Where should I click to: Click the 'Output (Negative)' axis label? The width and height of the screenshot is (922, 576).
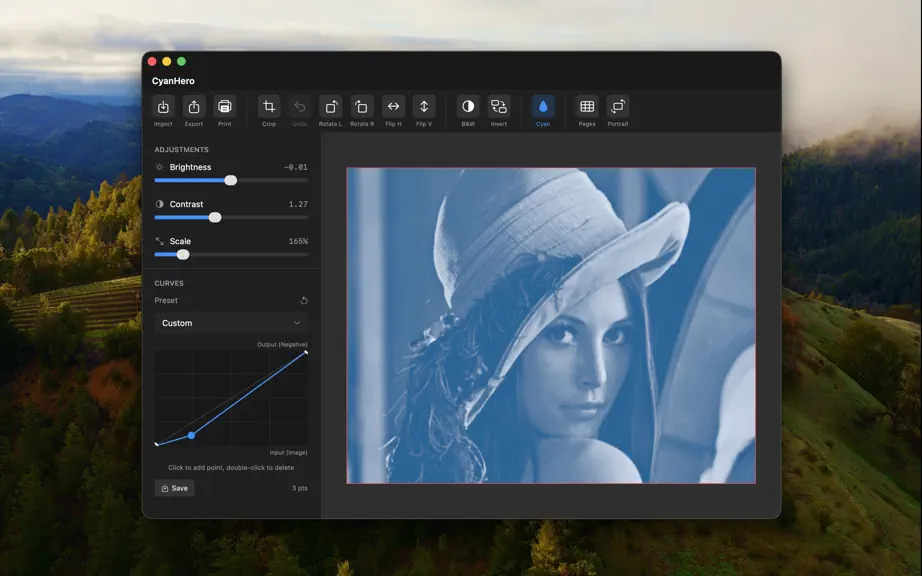coord(282,344)
